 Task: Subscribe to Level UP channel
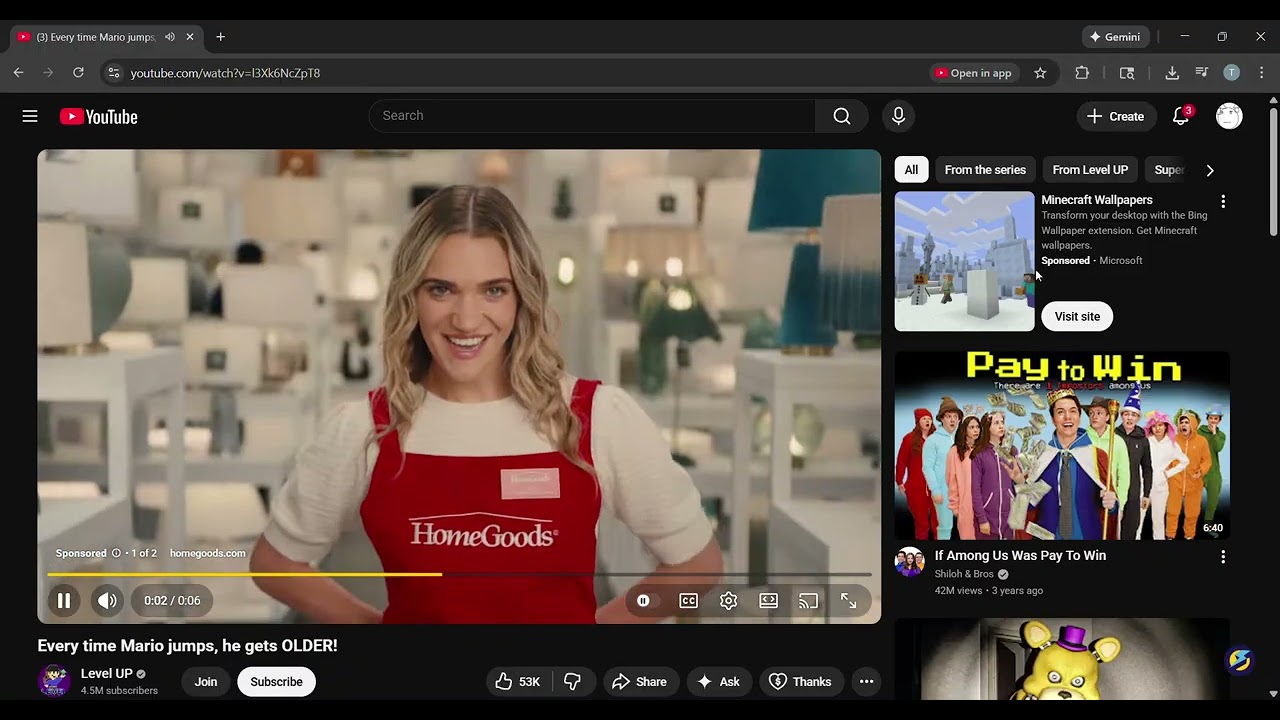276,682
